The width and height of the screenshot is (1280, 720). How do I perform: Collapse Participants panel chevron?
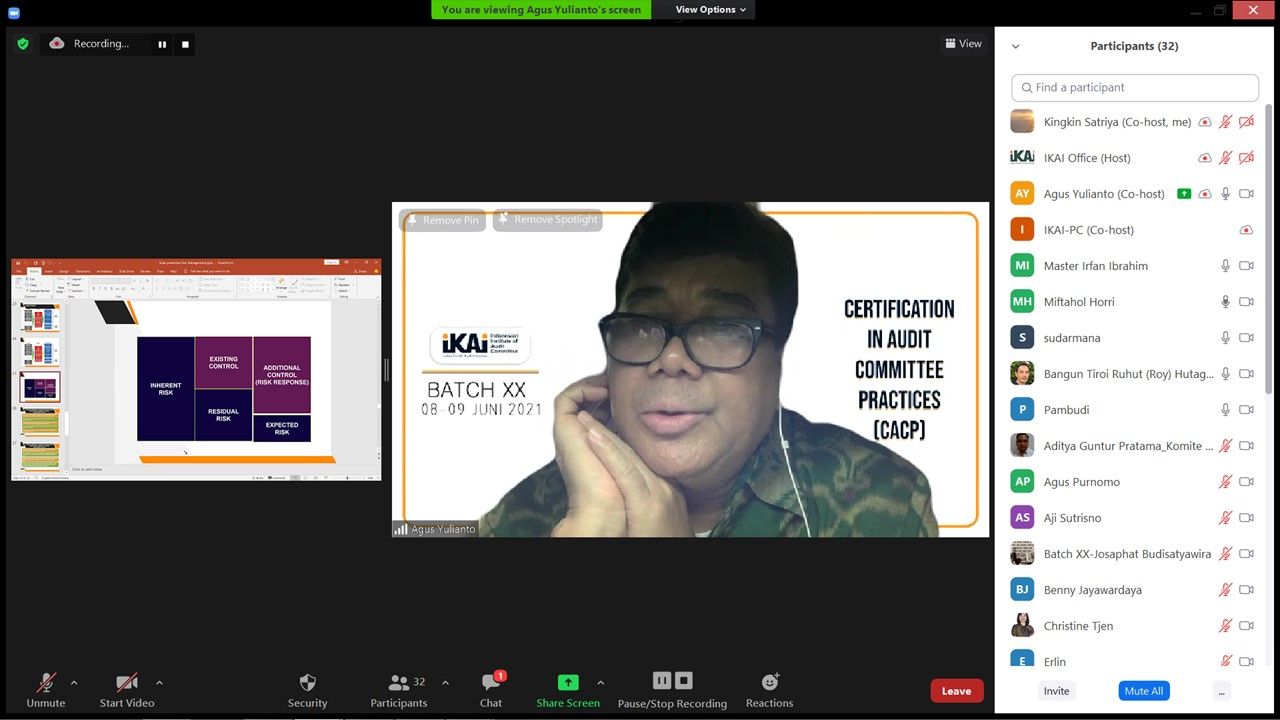click(x=1016, y=46)
